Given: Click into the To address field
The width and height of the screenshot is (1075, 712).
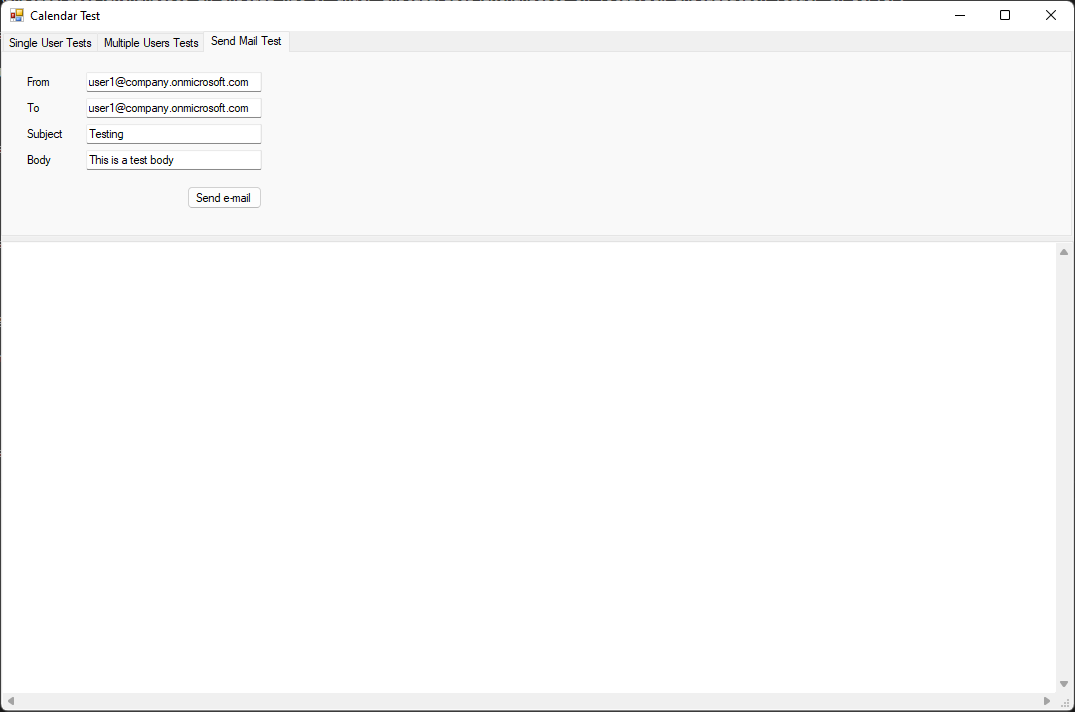Looking at the screenshot, I should pyautogui.click(x=173, y=108).
